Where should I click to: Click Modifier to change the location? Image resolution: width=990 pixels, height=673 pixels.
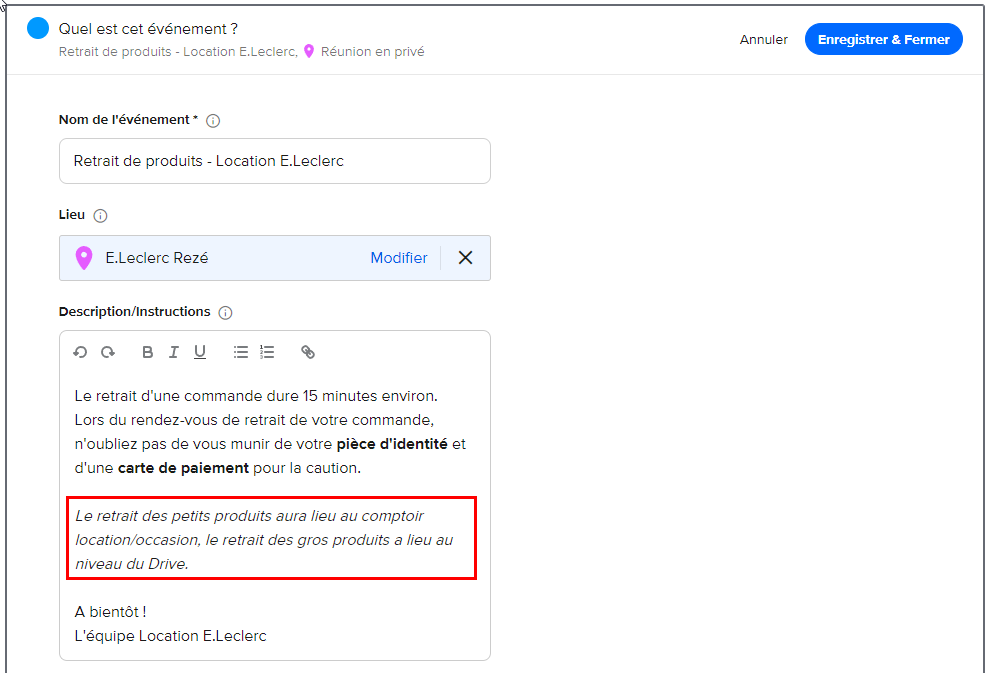[398, 258]
